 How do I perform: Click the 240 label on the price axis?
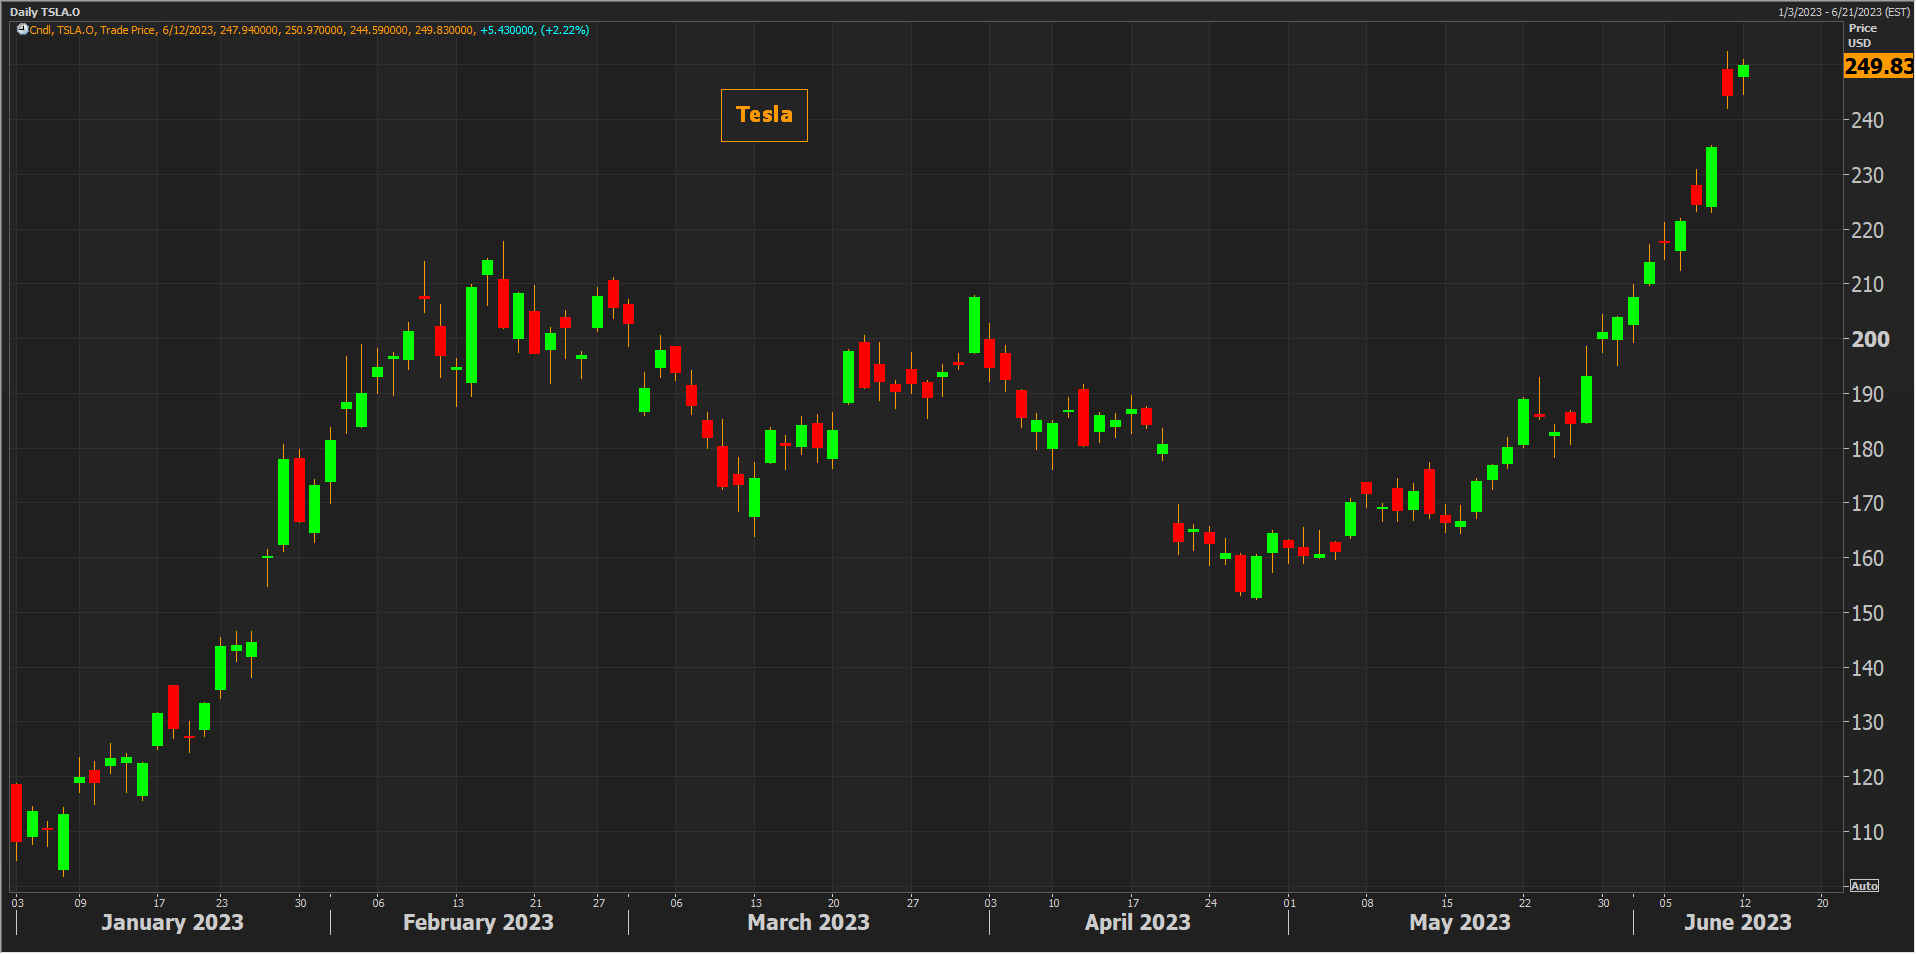coord(1867,120)
